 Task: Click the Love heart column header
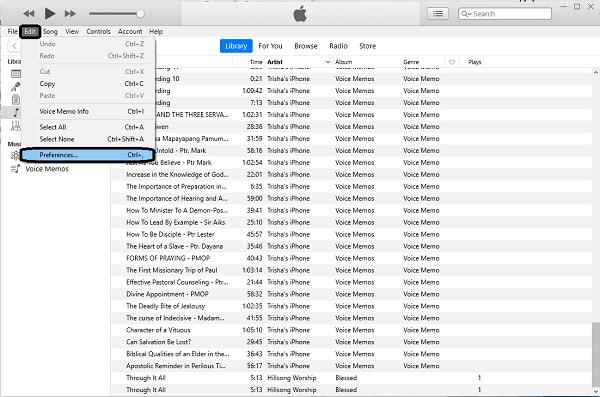(452, 62)
